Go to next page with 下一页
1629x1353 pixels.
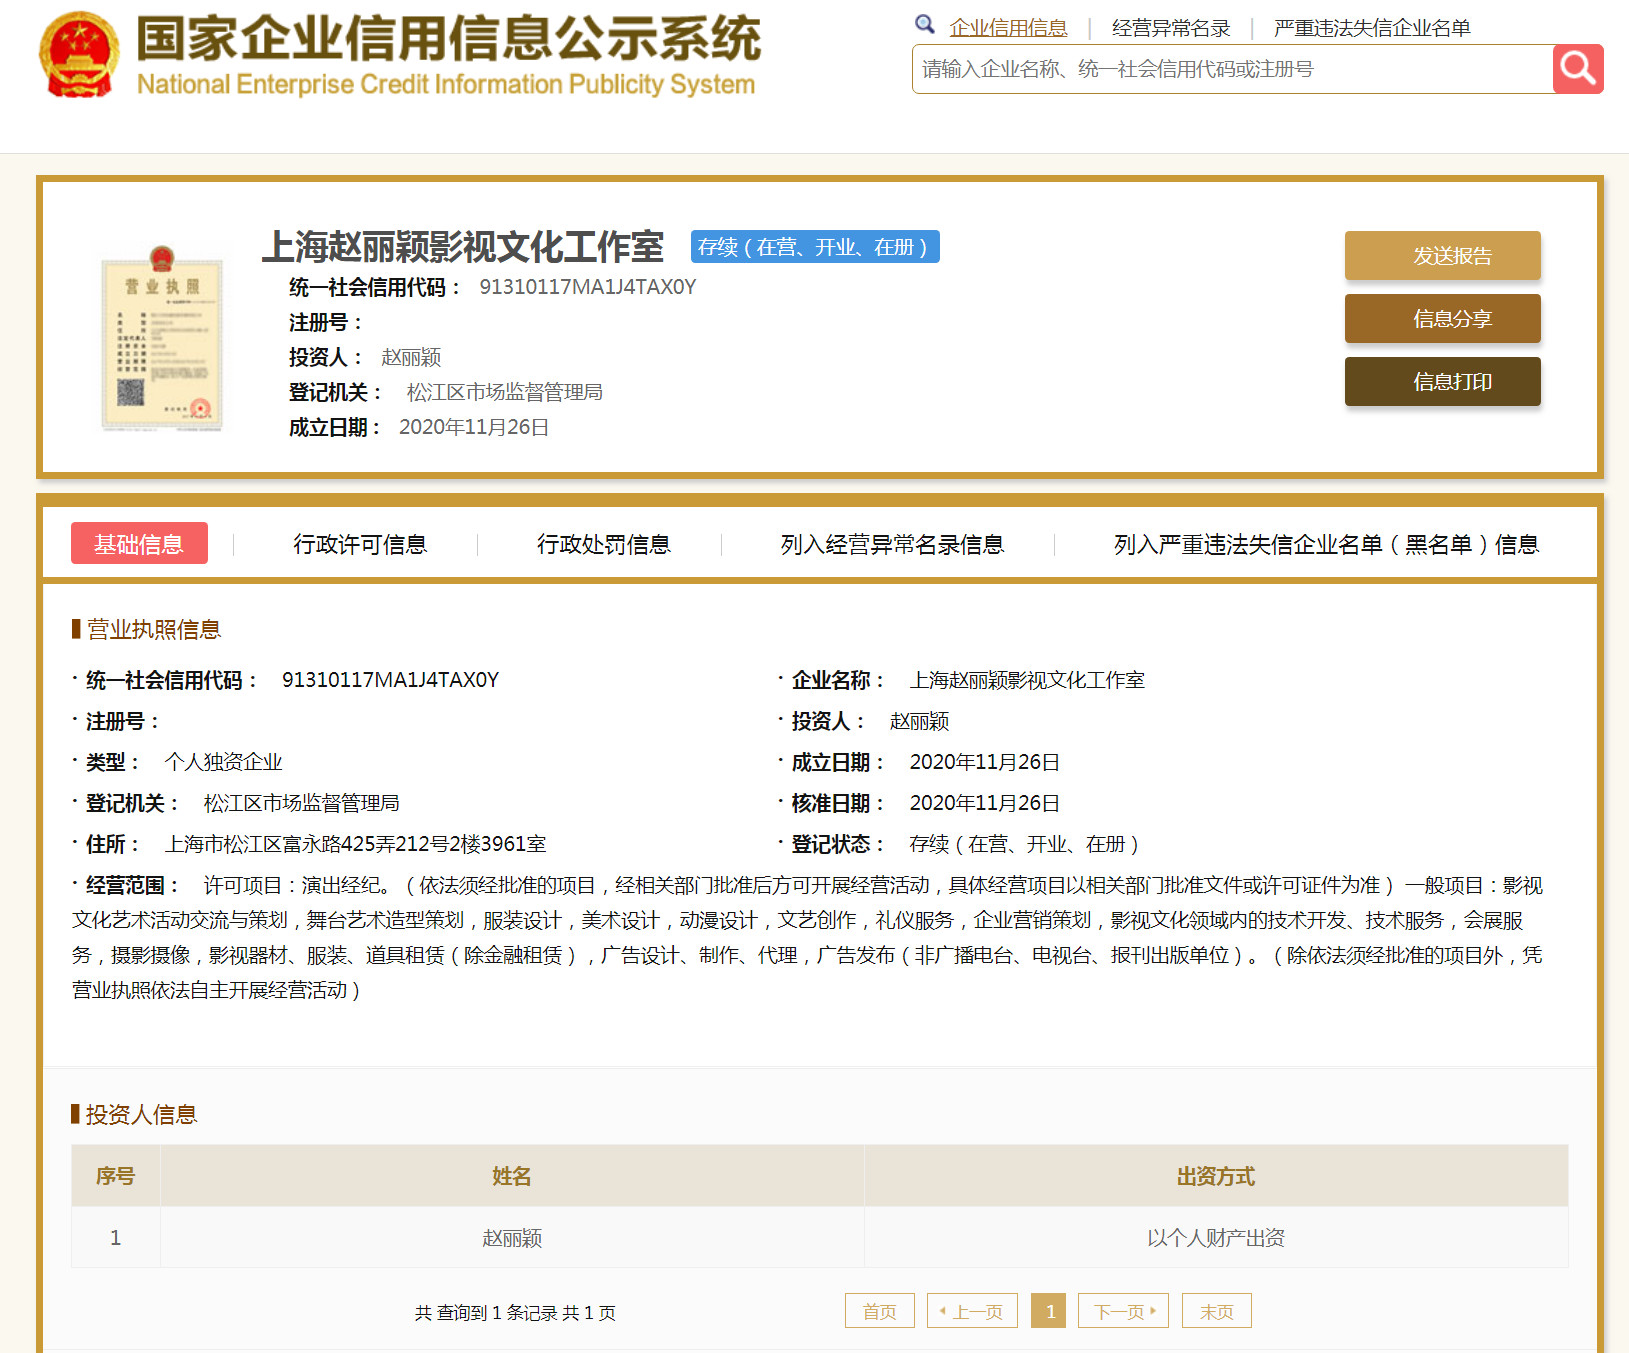1124,1311
